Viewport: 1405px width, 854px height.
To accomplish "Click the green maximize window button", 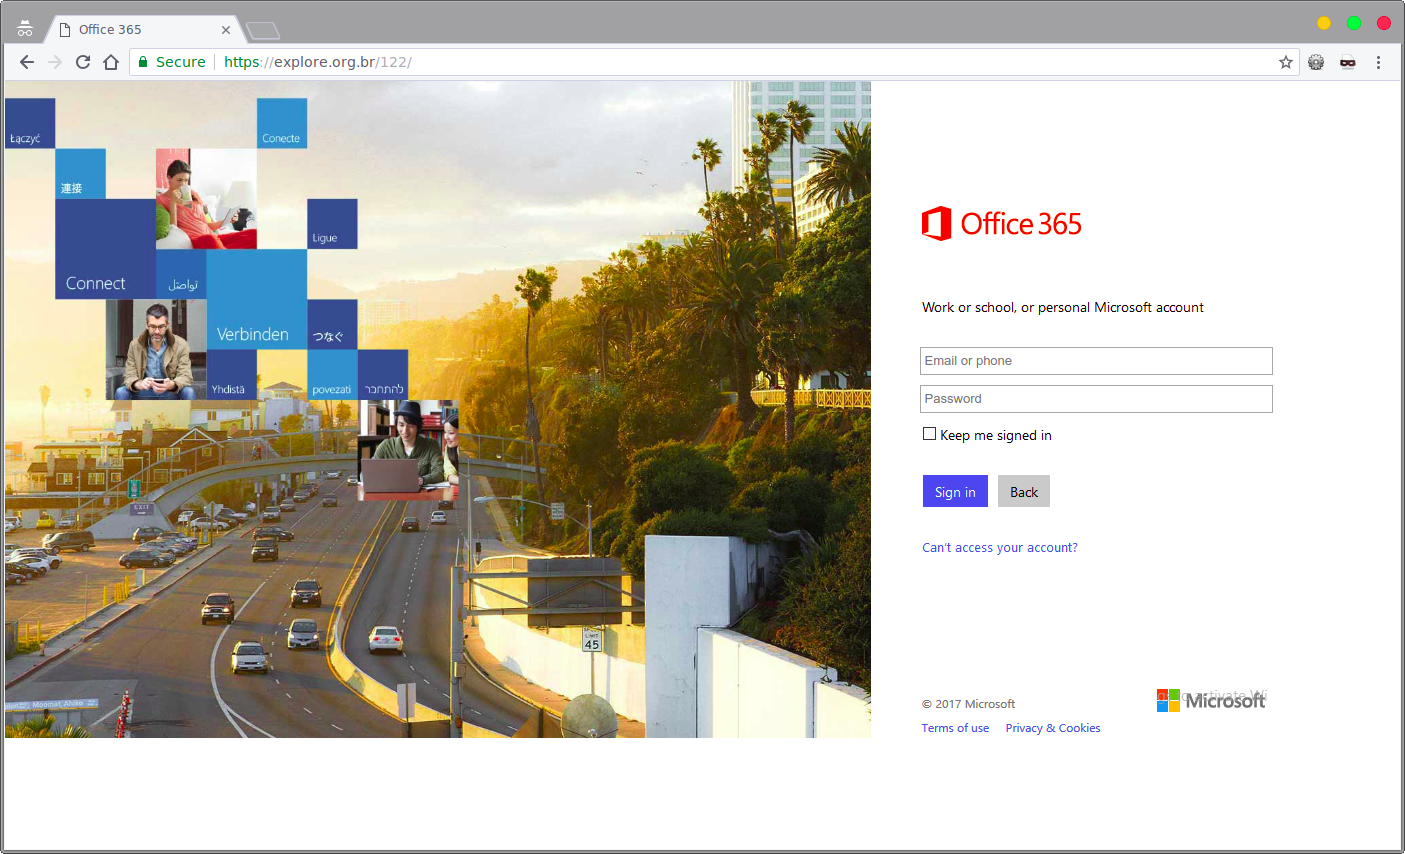I will tap(1354, 23).
